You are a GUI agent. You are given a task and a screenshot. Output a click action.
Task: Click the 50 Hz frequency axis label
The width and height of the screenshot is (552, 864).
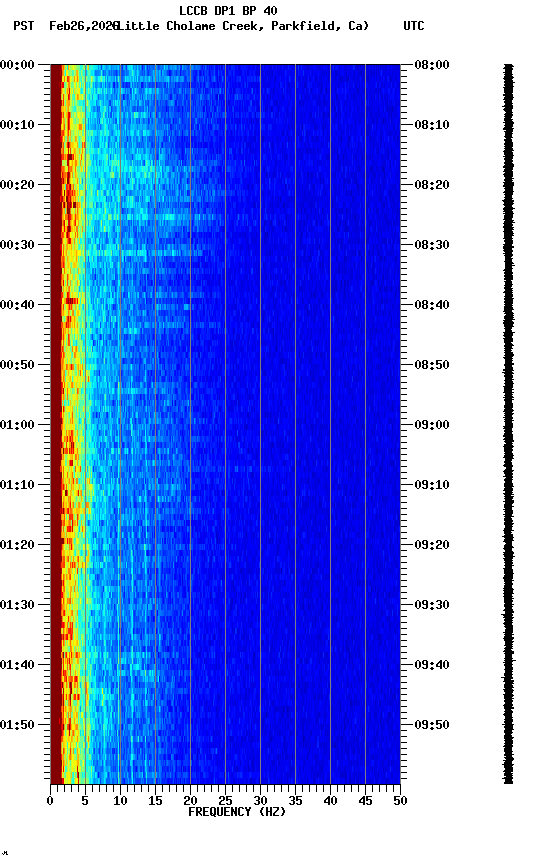401,801
